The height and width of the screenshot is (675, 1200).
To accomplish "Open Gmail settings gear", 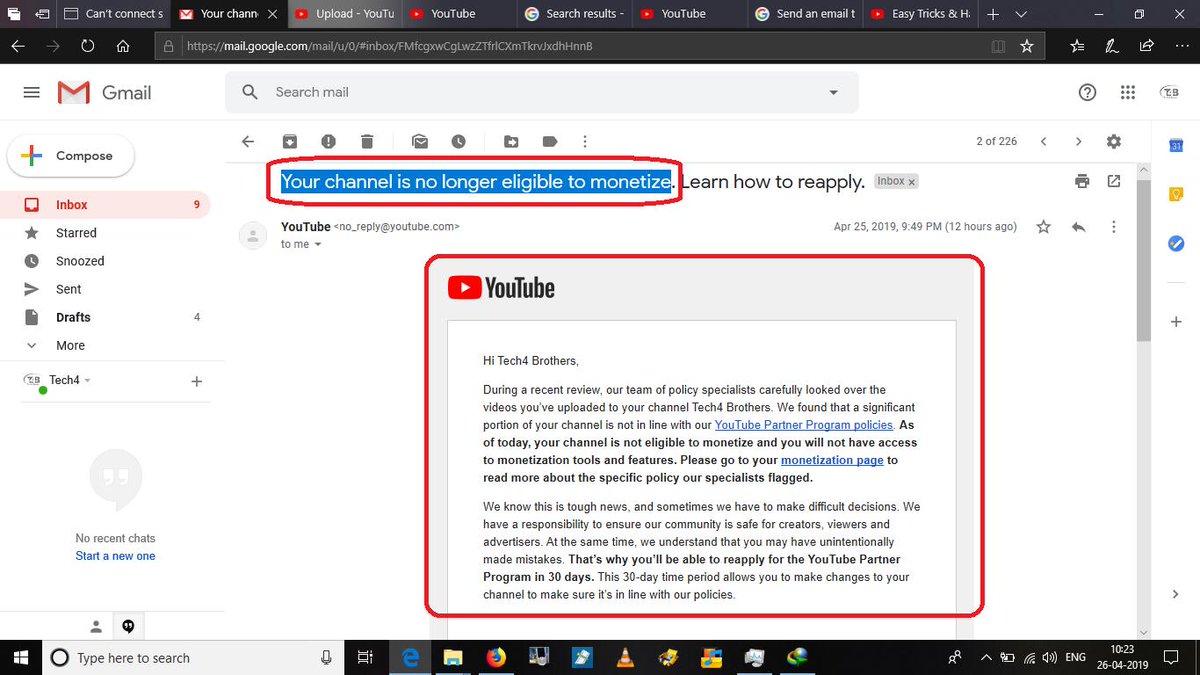I will pyautogui.click(x=1114, y=141).
